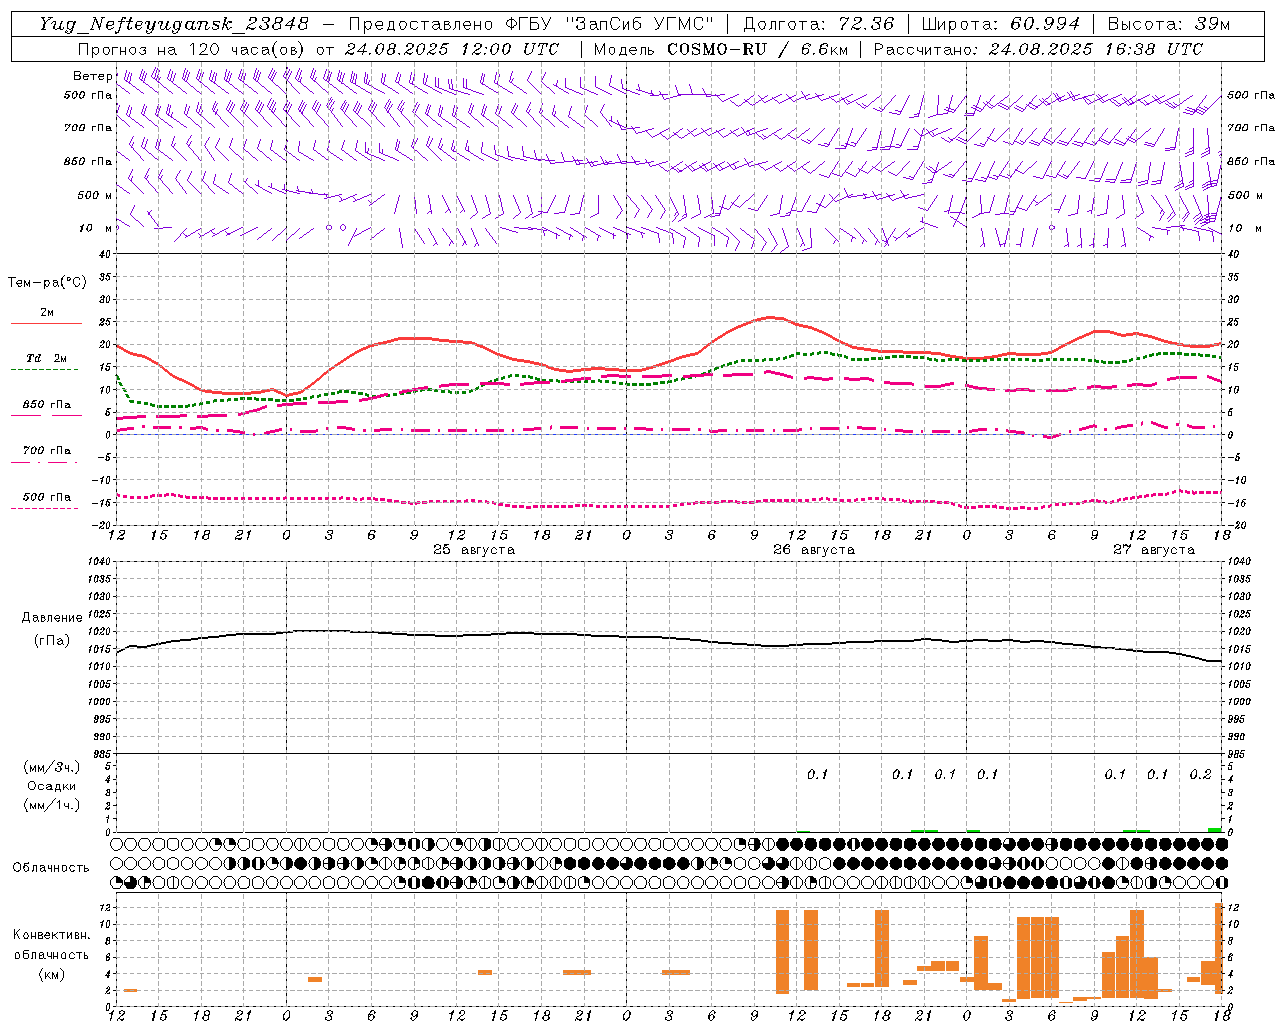Screen dimensions: 1280x1024
Task: Click the Осадки precipitation label
Action: (52, 786)
